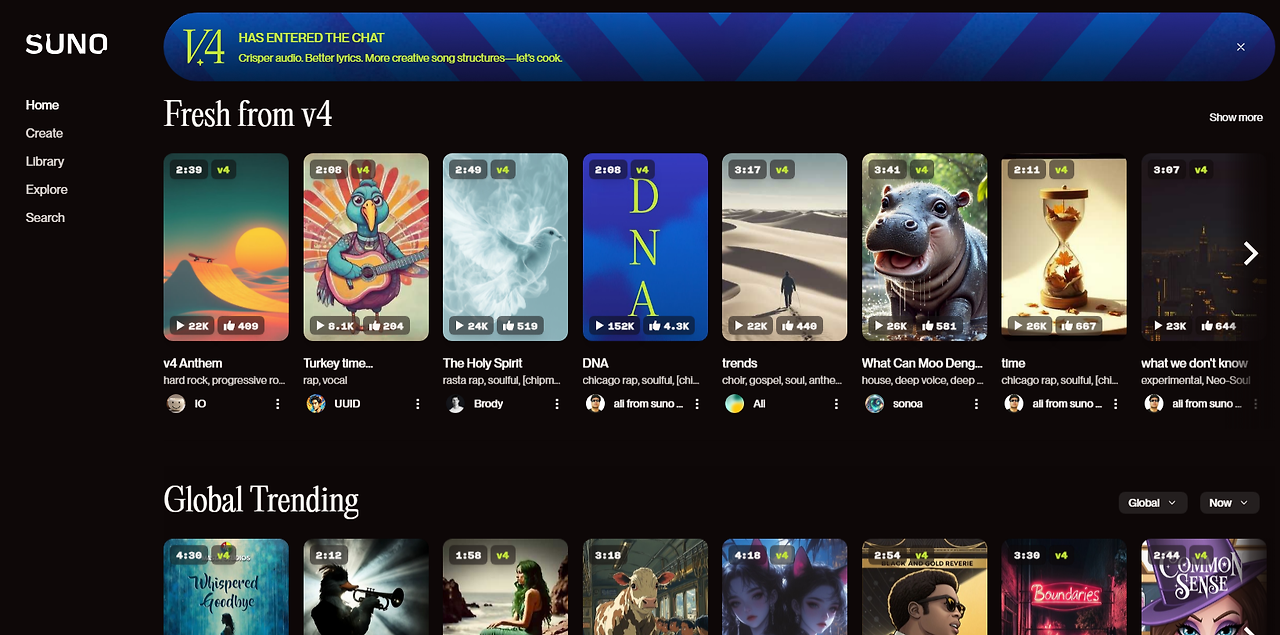Go to the Create page
The image size is (1280, 635).
(44, 133)
